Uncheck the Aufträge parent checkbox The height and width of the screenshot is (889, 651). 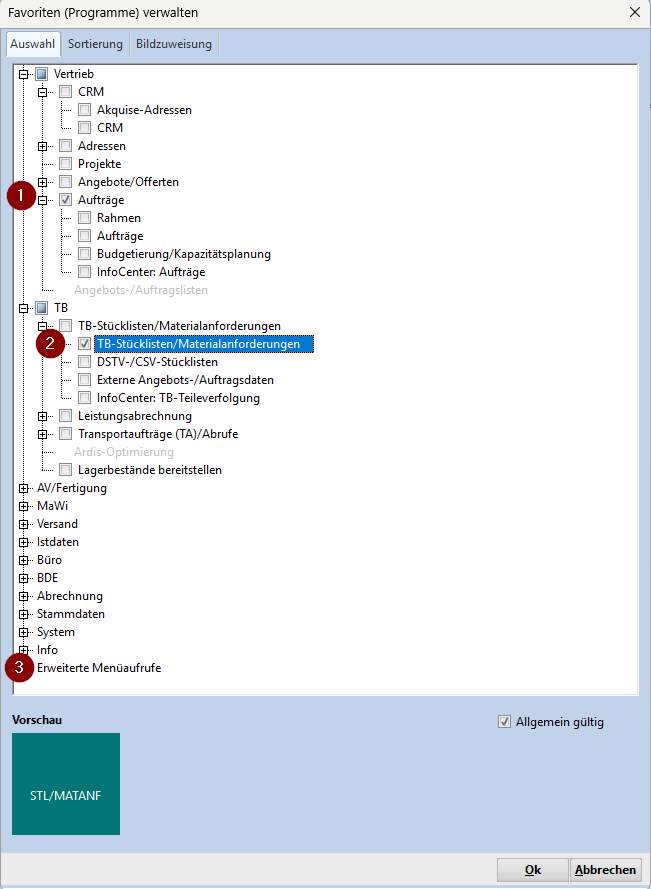coord(65,200)
